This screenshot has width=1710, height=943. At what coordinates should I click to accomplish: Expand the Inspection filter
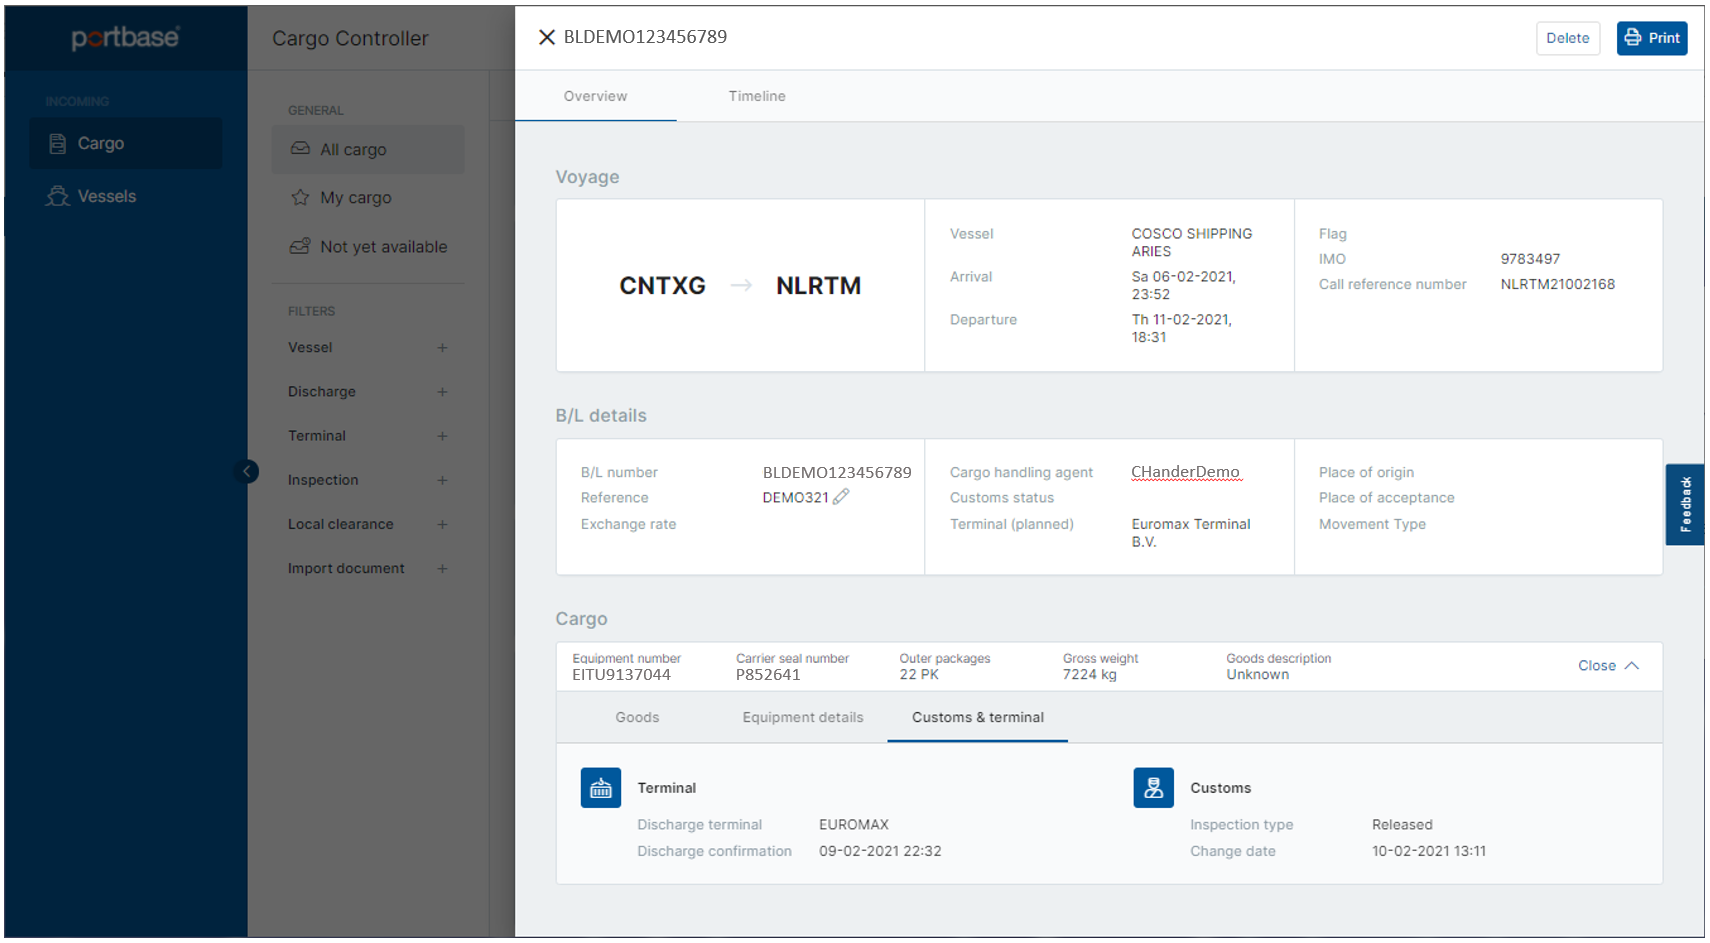click(442, 480)
